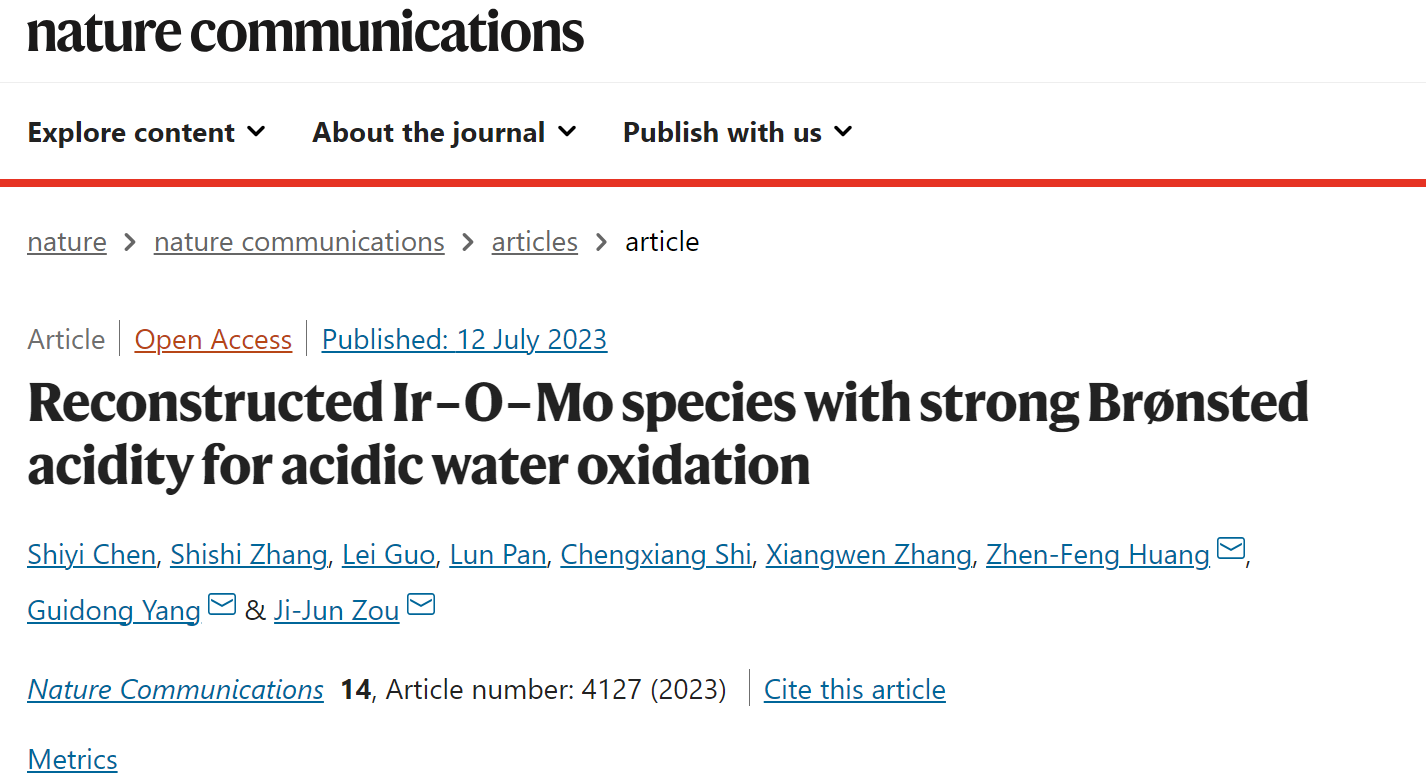Screen dimensions: 1426x784
Task: Click the Published: 12 July 2023 link
Action: (x=464, y=340)
